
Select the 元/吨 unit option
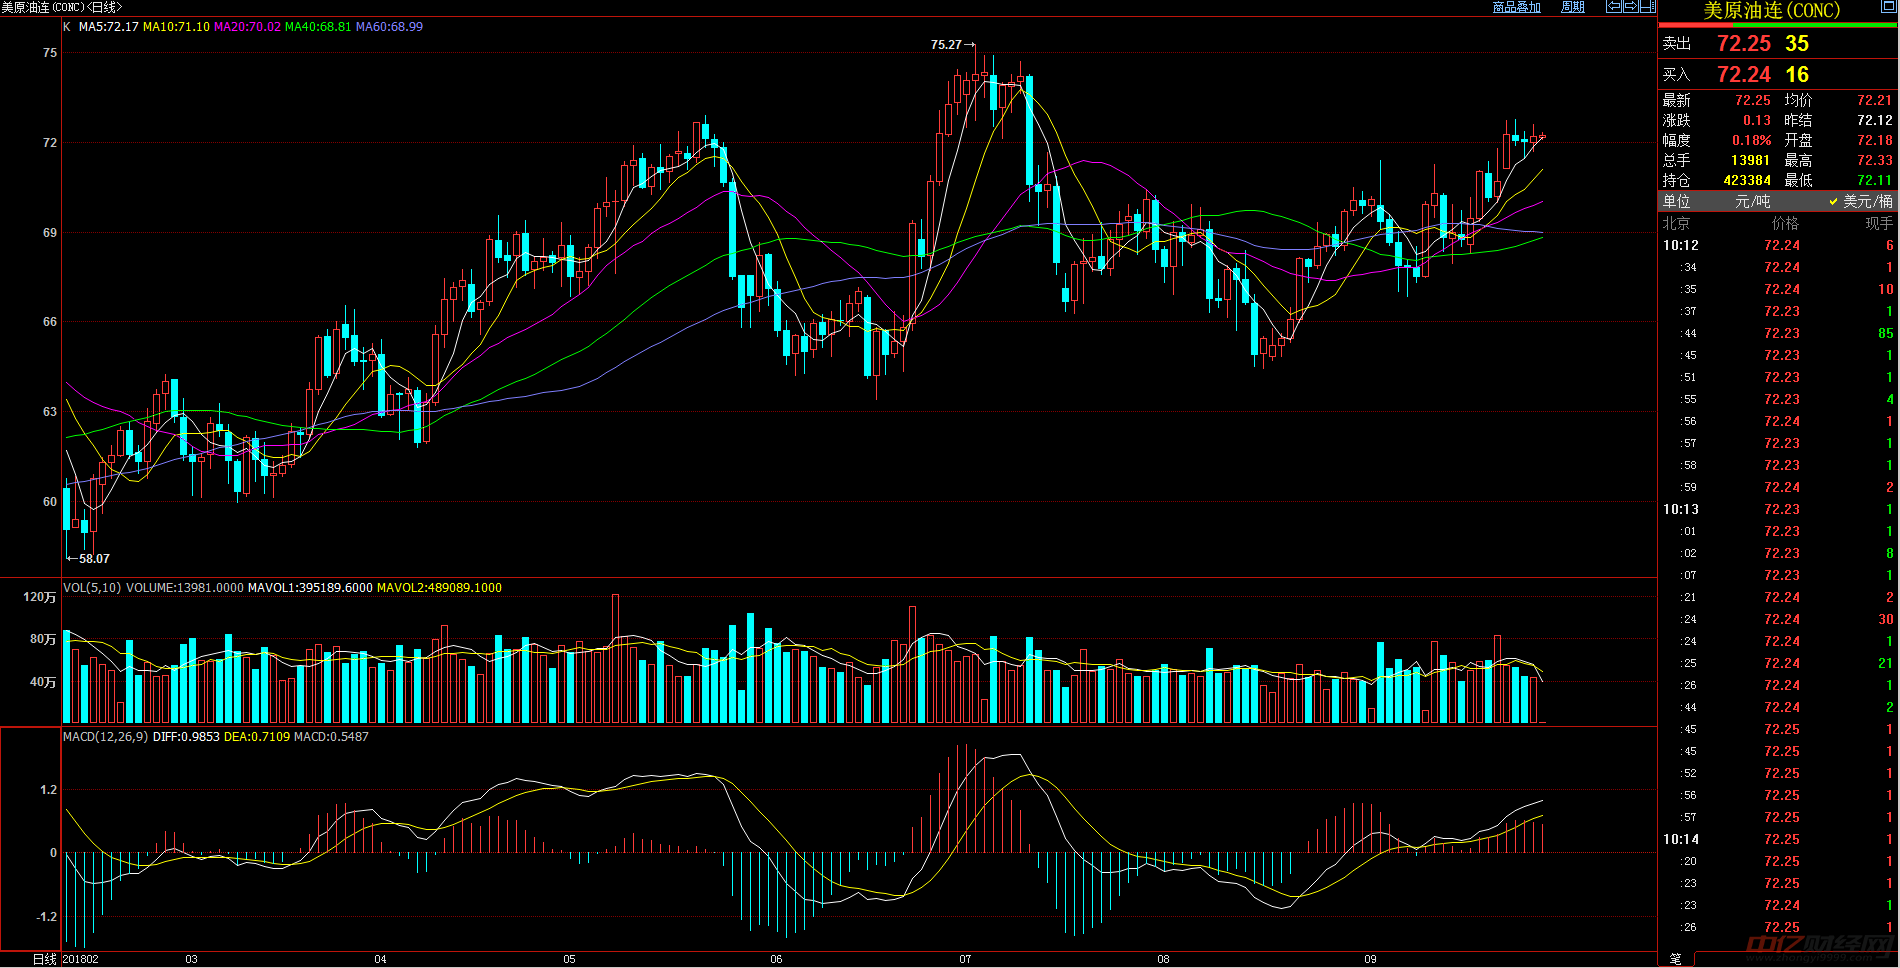point(1752,201)
